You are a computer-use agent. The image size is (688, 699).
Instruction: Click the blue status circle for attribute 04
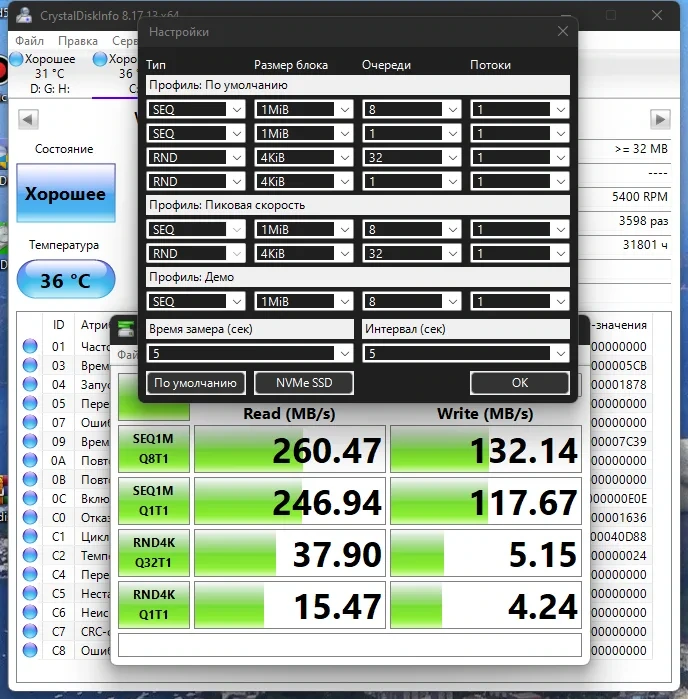click(30, 384)
